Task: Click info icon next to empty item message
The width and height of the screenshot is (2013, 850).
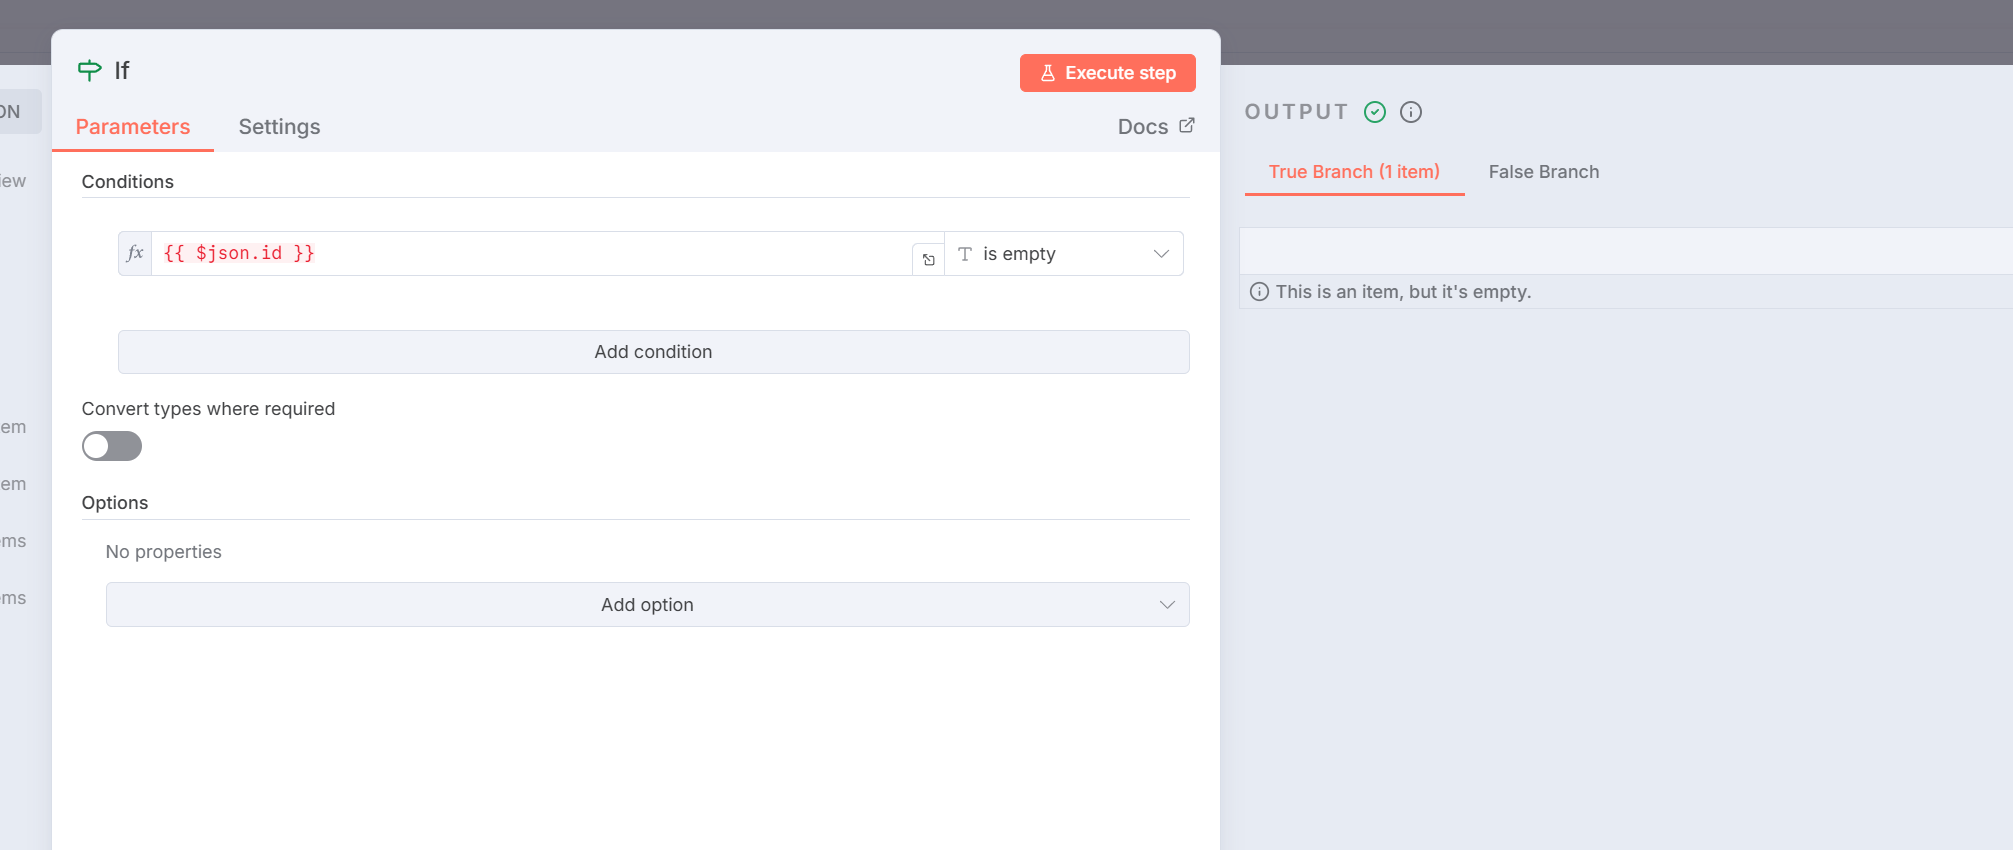Action: pos(1259,292)
